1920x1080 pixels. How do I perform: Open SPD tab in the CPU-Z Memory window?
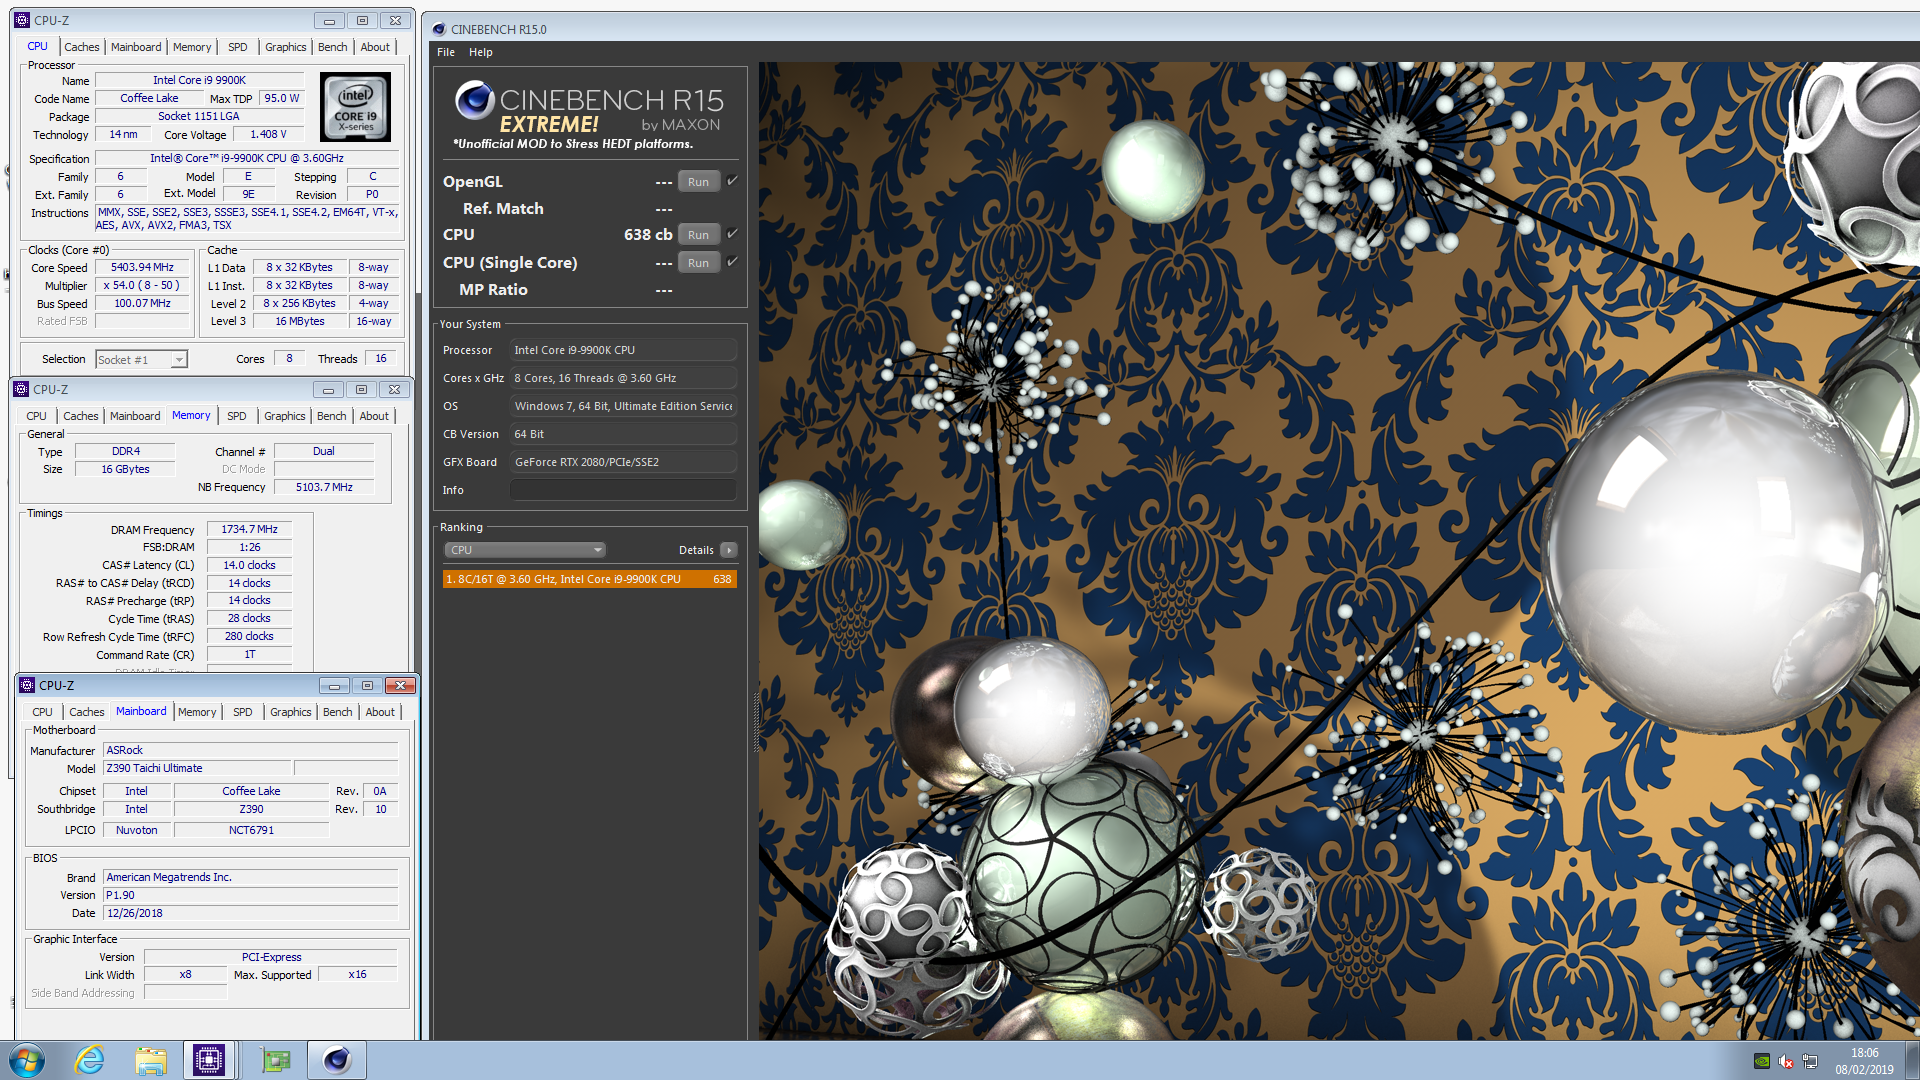click(x=236, y=416)
